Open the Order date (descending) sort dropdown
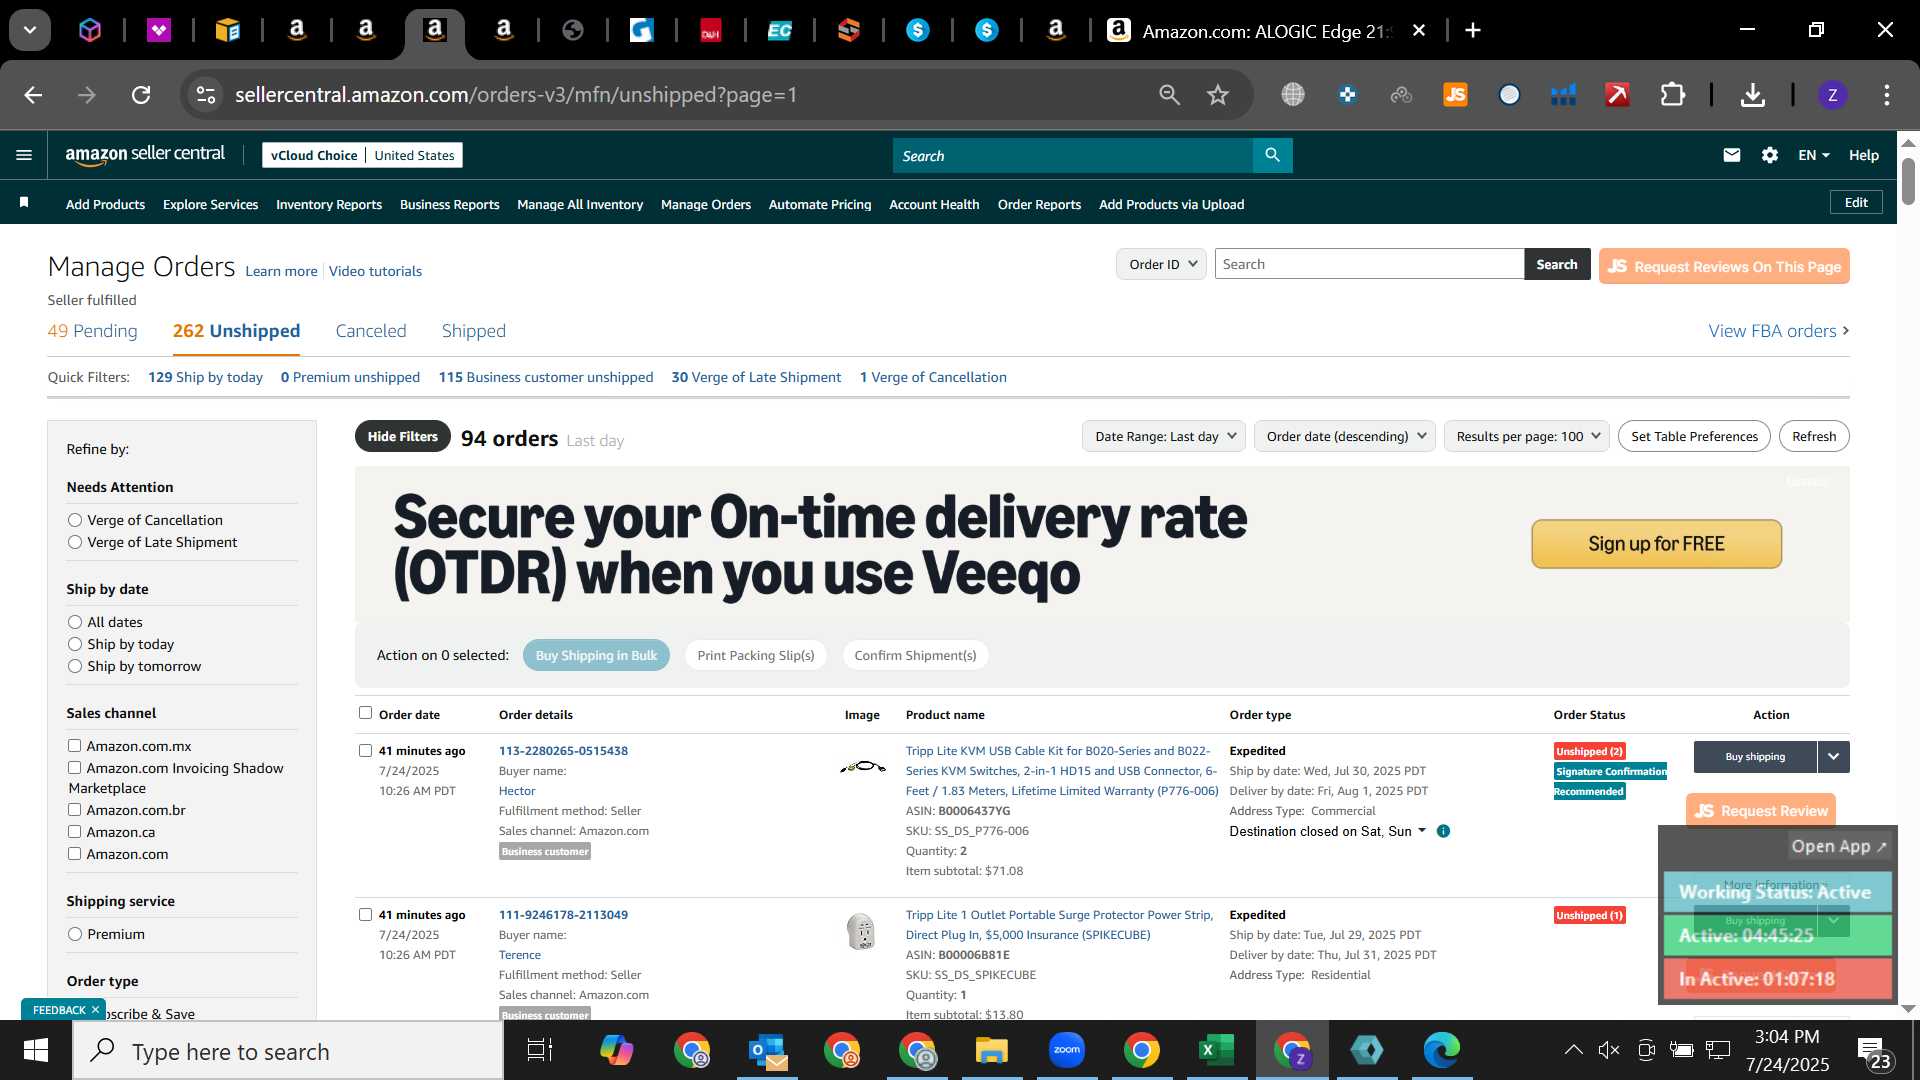Image resolution: width=1920 pixels, height=1080 pixels. [x=1345, y=436]
